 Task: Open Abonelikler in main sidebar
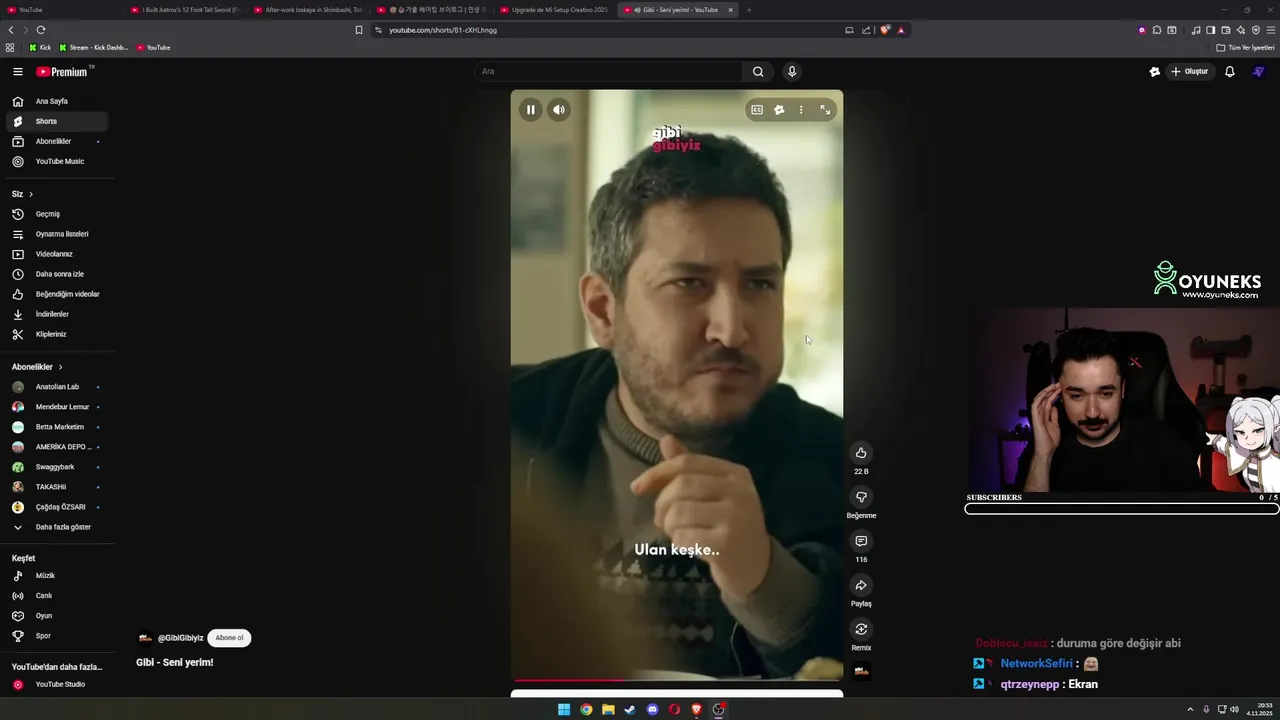point(57,141)
